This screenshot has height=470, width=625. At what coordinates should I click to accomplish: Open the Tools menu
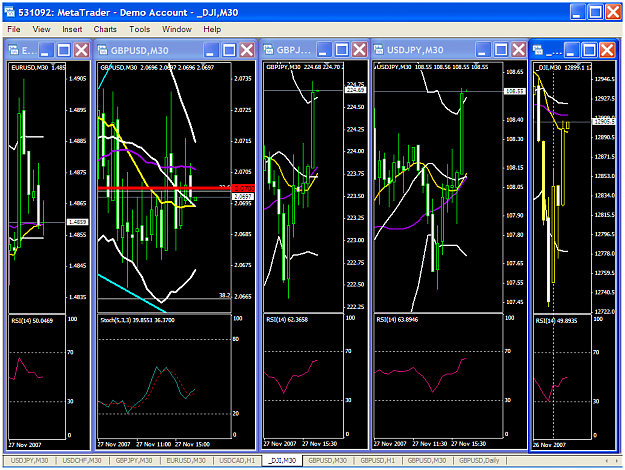[x=139, y=29]
